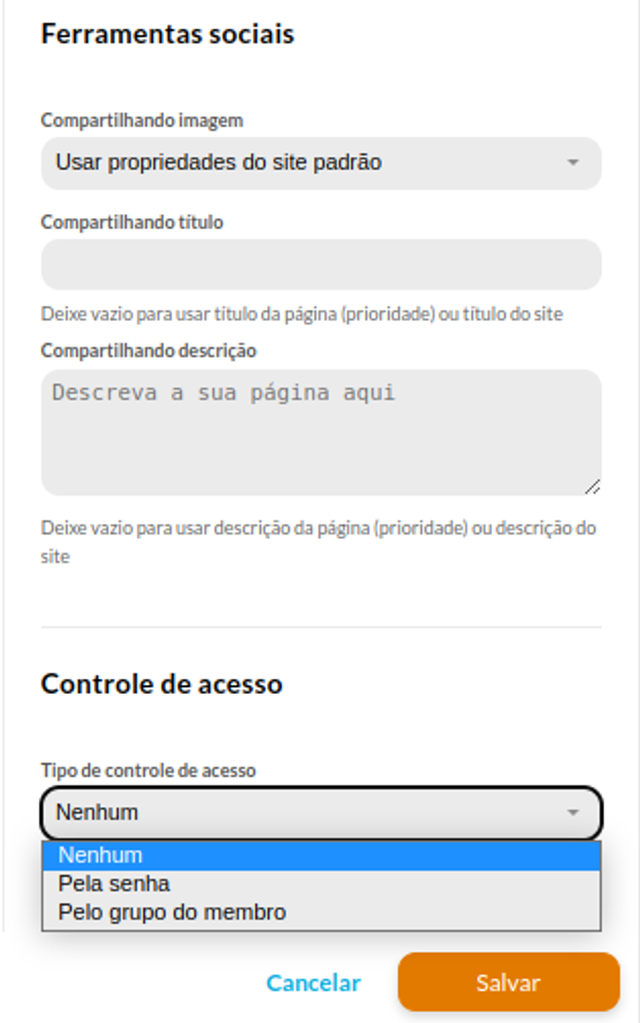Click the Cancelar link
Image resolution: width=640 pixels, height=1023 pixels.
coord(313,983)
